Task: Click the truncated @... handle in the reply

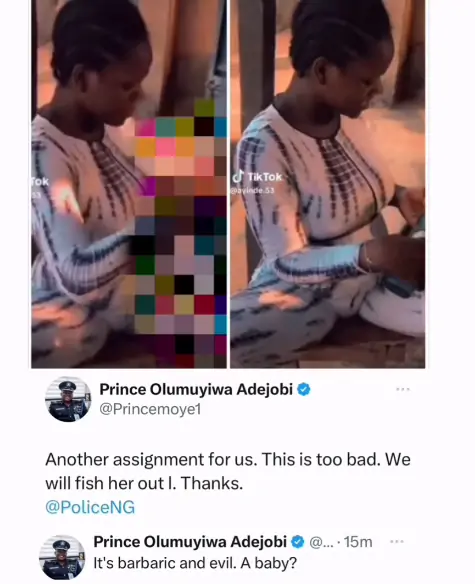Action: (x=321, y=542)
